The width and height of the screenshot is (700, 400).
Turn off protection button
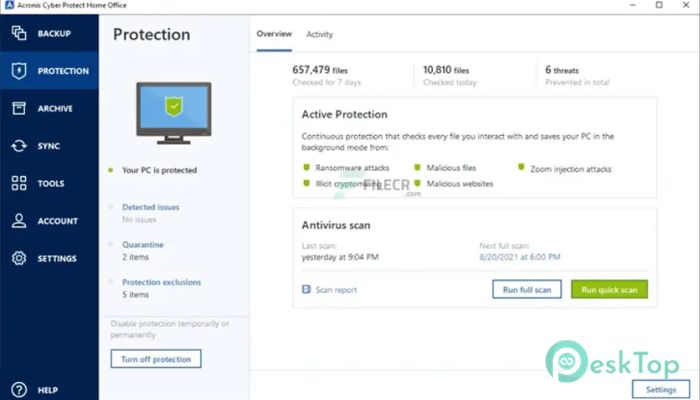coord(156,359)
